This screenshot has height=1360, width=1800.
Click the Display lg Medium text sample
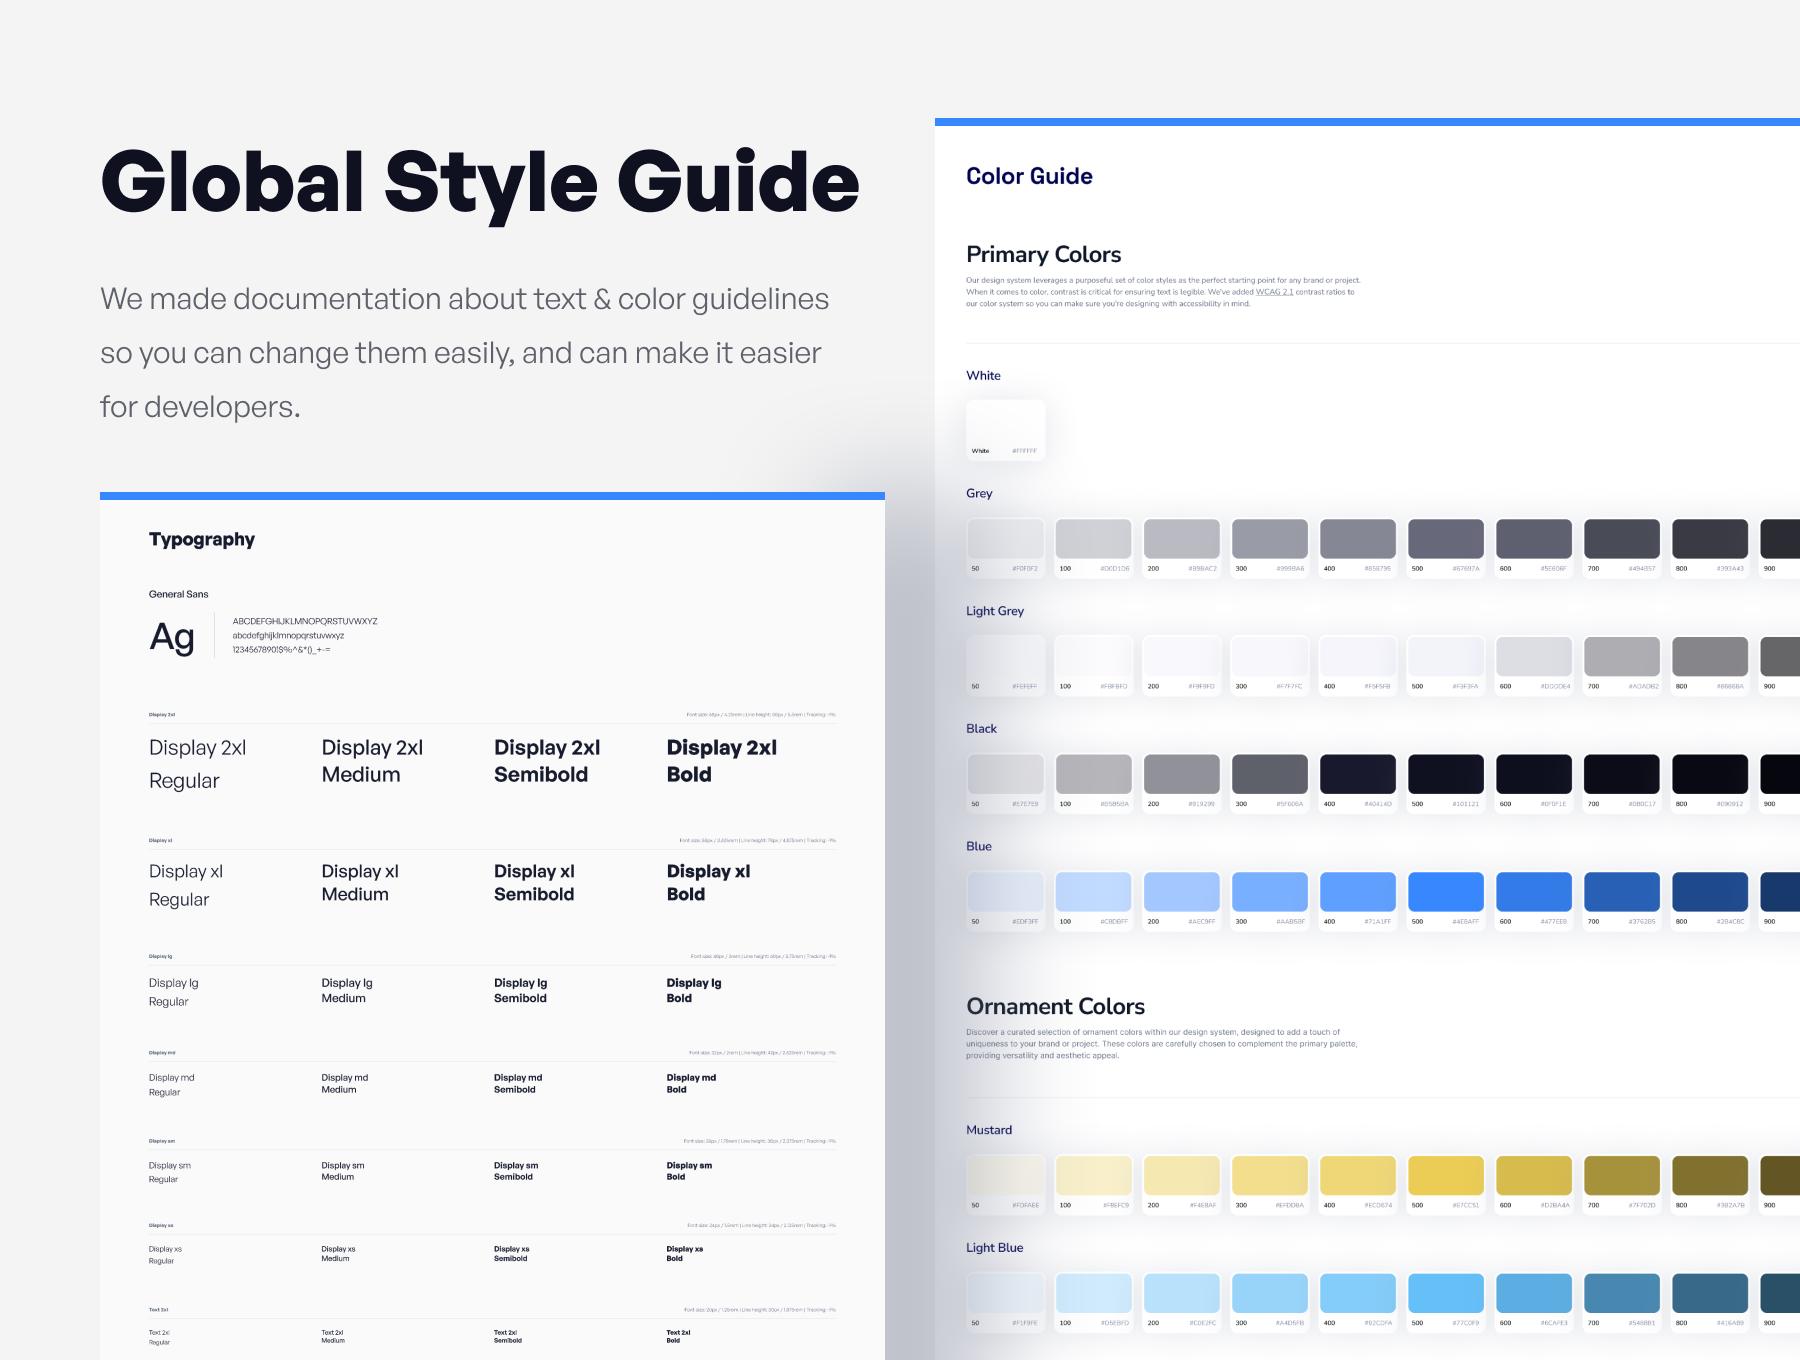pyautogui.click(x=346, y=990)
